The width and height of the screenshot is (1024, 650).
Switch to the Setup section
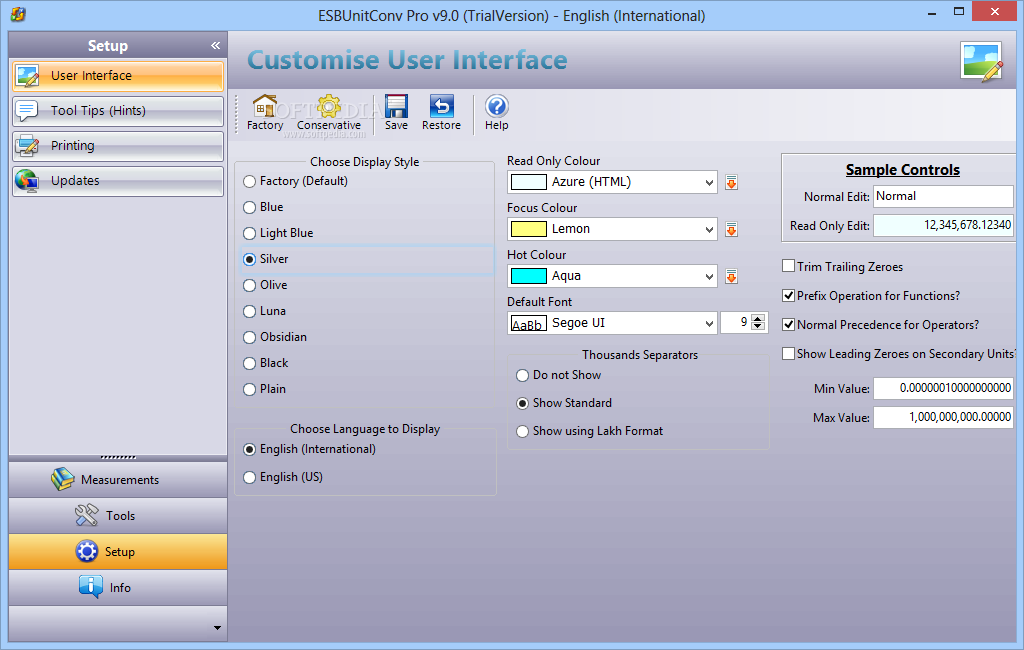coord(118,551)
